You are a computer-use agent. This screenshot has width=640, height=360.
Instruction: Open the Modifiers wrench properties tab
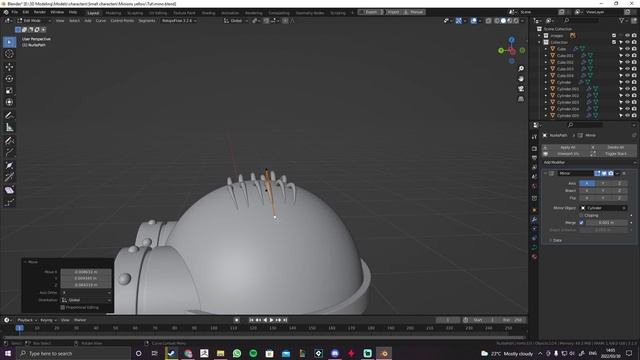(534, 220)
